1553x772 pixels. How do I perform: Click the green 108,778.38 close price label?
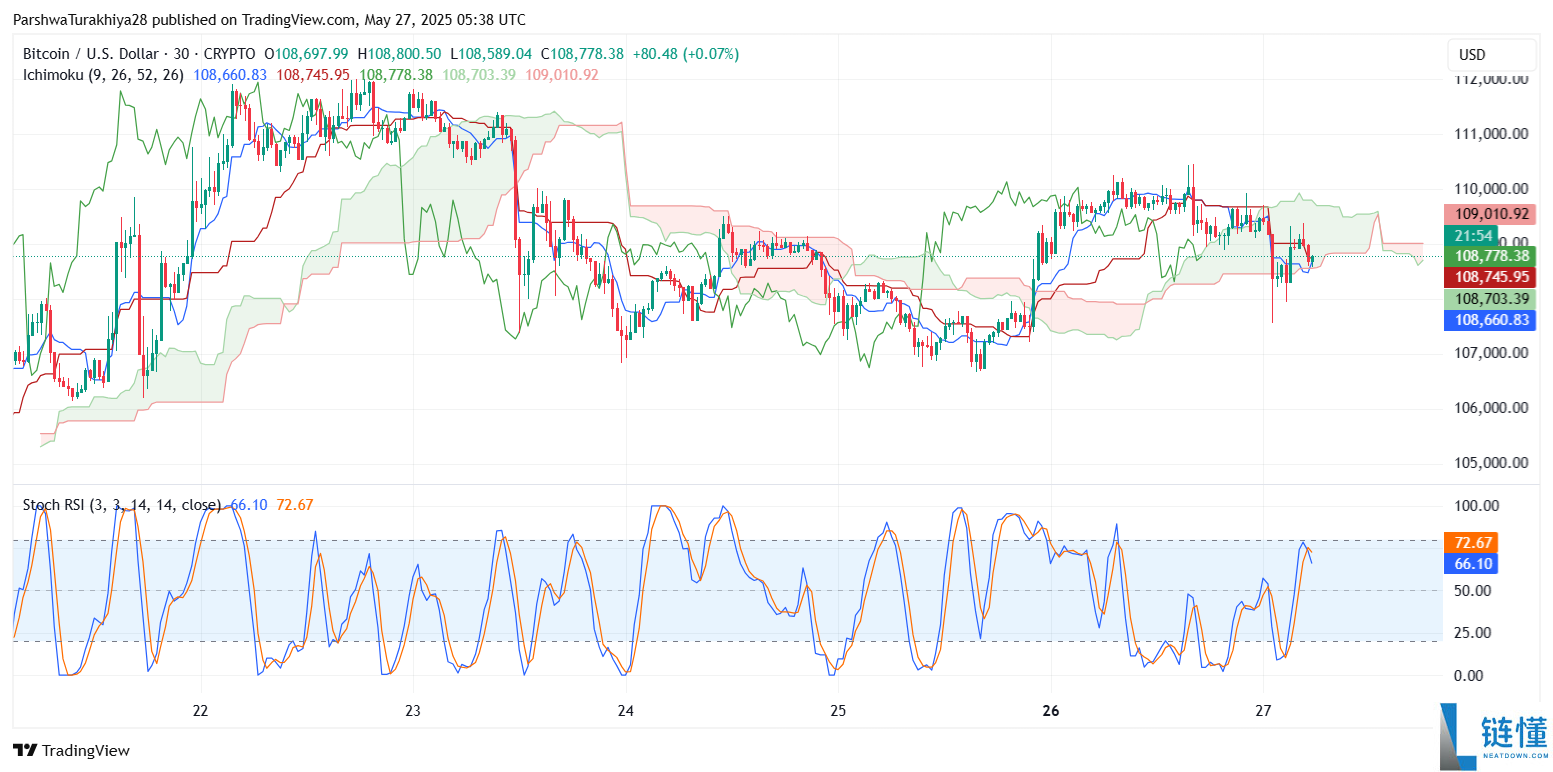click(x=1491, y=256)
